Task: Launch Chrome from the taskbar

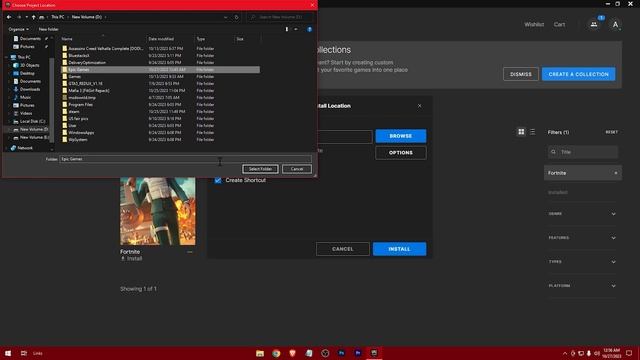Action: tap(276, 353)
